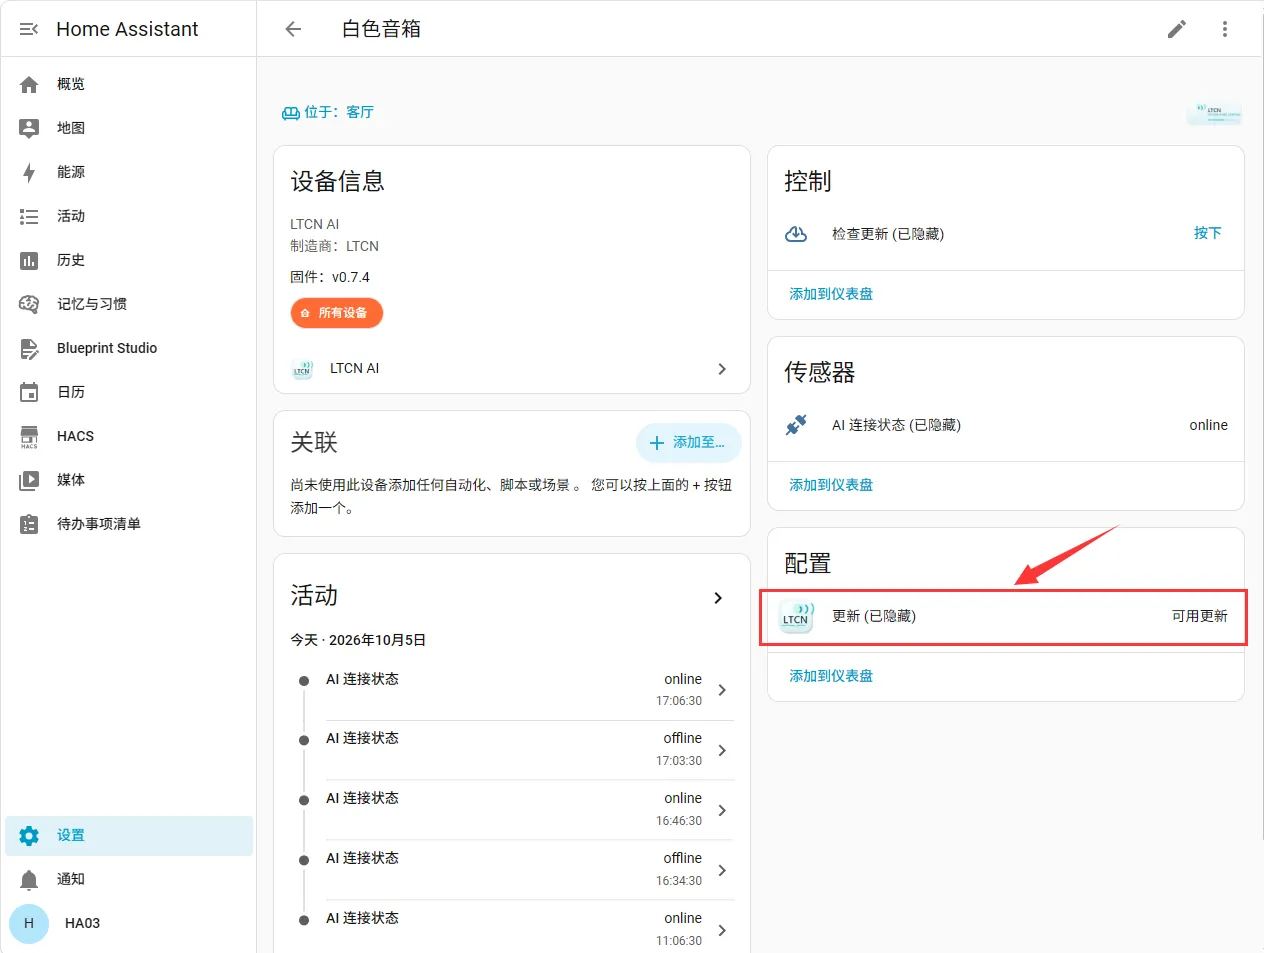Expand the 16:46:30 online activity entry
The image size is (1264, 953).
pos(722,810)
